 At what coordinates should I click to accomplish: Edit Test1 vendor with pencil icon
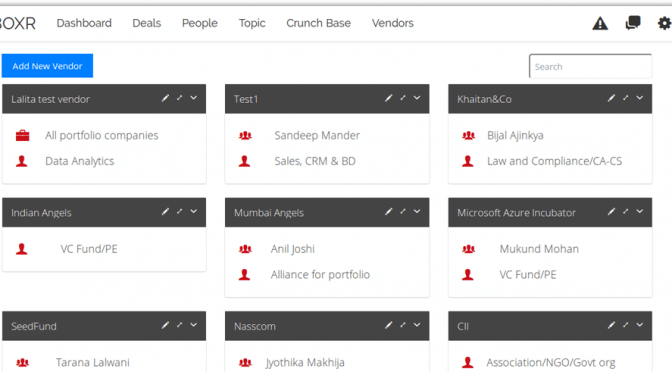388,98
